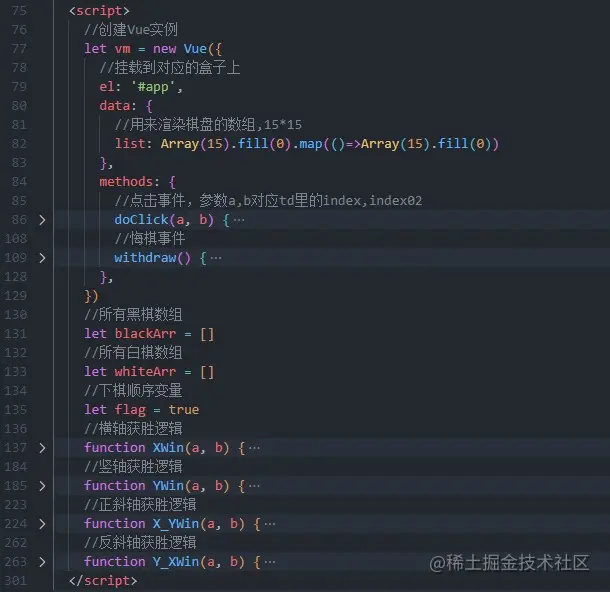Click the whiteArr variable

tap(145, 372)
